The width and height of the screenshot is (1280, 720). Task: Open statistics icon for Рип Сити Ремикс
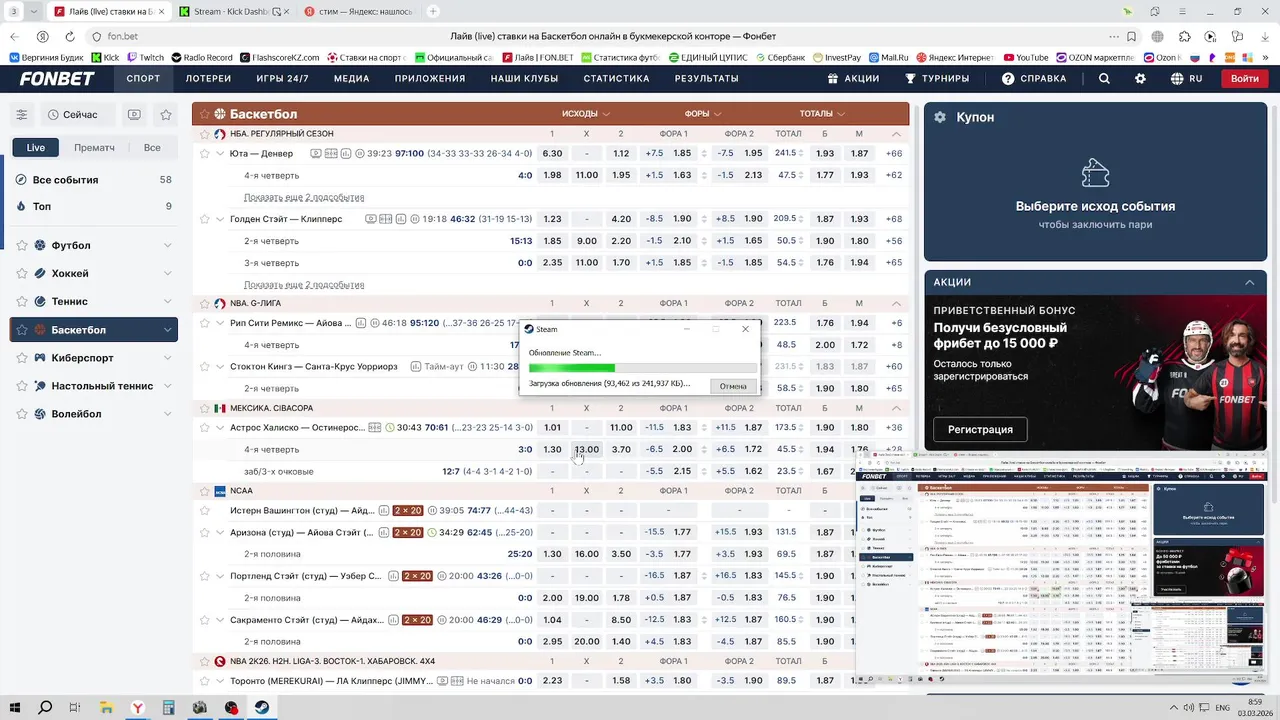tap(361, 324)
